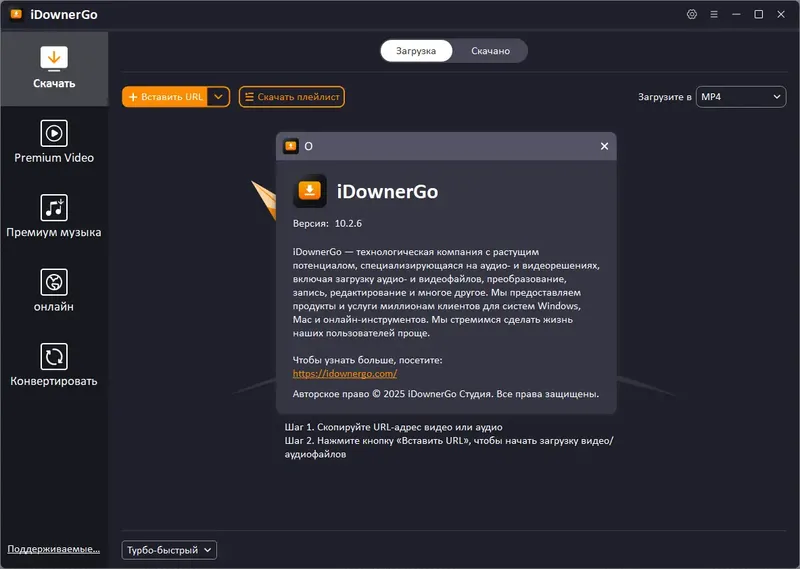Image resolution: width=800 pixels, height=569 pixels.
Task: Open the Скачать section in sidebar
Action: click(54, 69)
